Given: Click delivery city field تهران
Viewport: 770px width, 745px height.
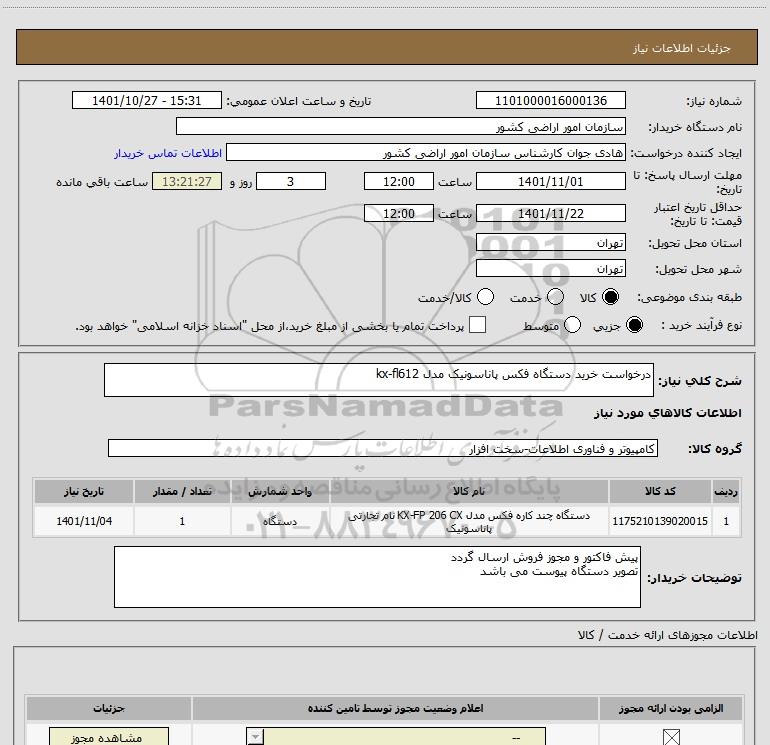Looking at the screenshot, I should click(x=550, y=268).
